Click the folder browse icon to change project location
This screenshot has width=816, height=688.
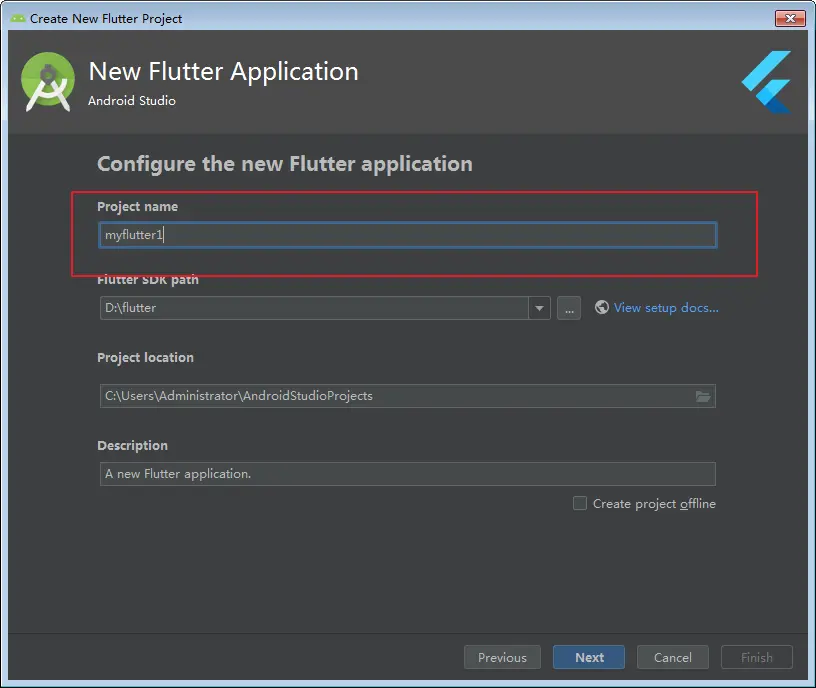tap(703, 396)
